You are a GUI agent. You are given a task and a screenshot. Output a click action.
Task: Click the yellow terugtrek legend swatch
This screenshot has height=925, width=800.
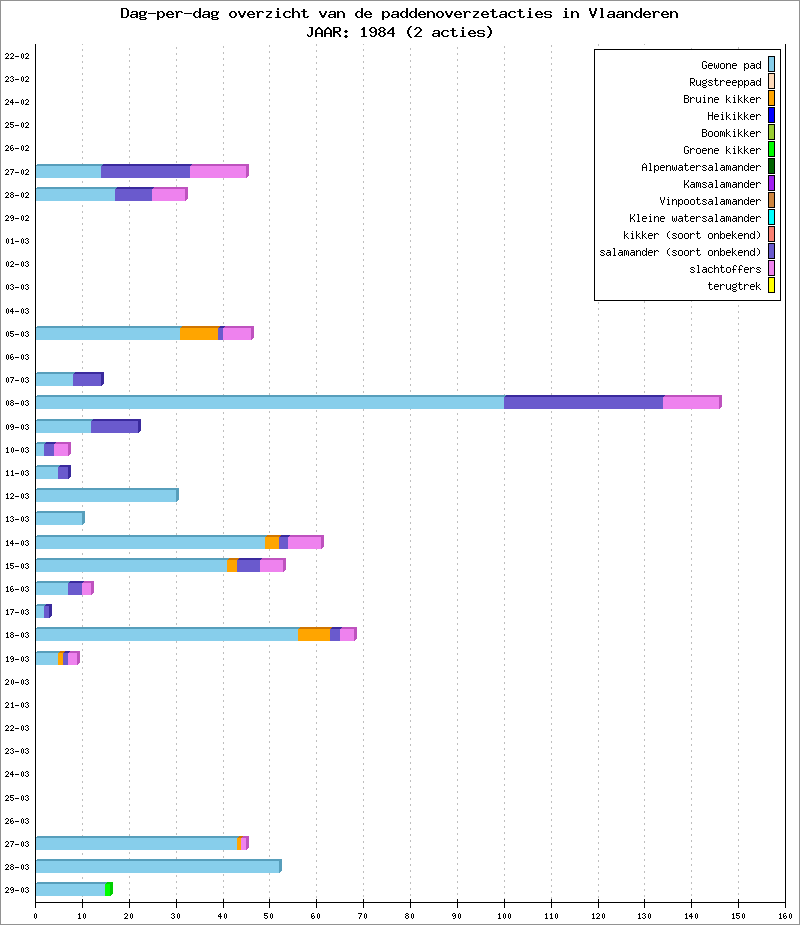(x=771, y=286)
